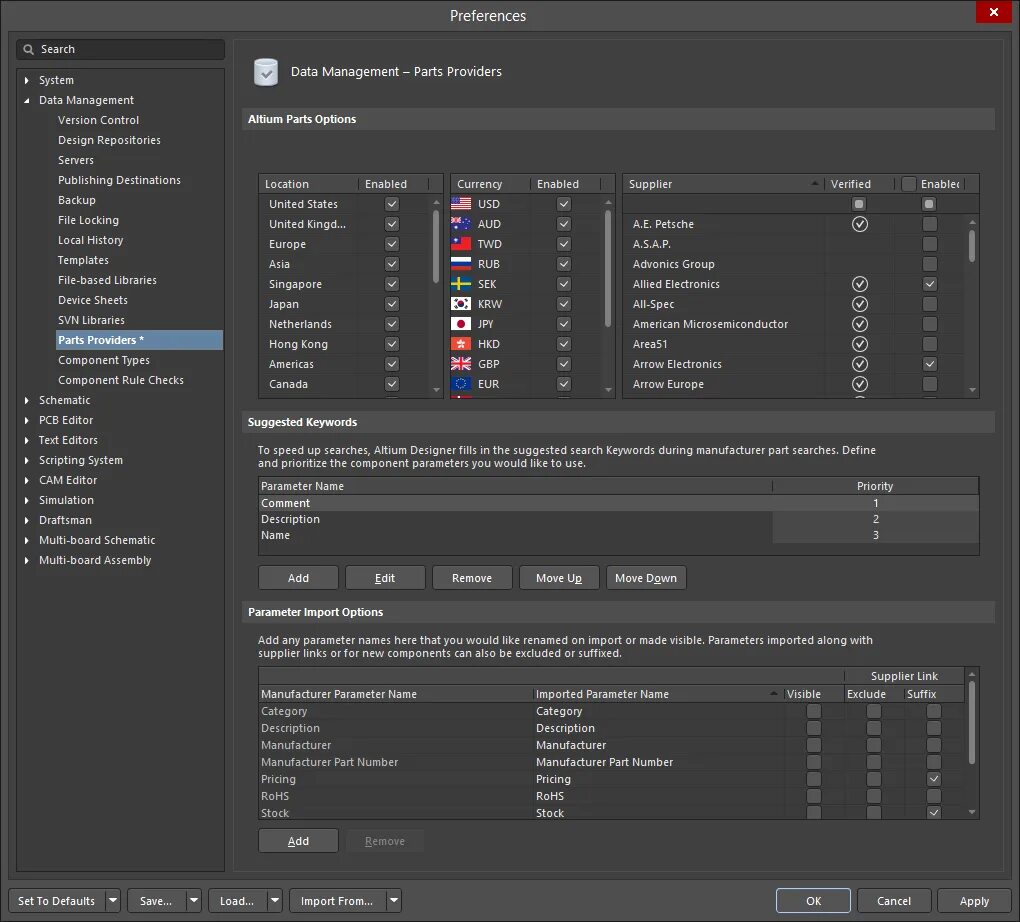Select File-based Libraries page
The image size is (1020, 922).
coord(107,280)
